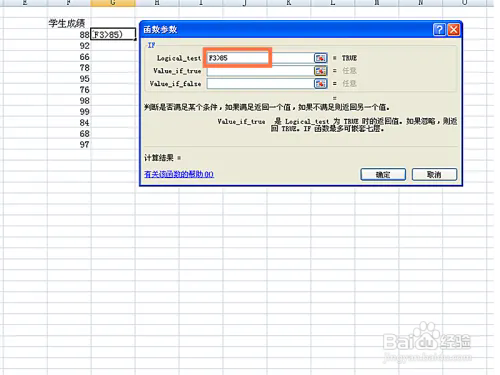
Task: Select column K header
Action: point(289,3)
